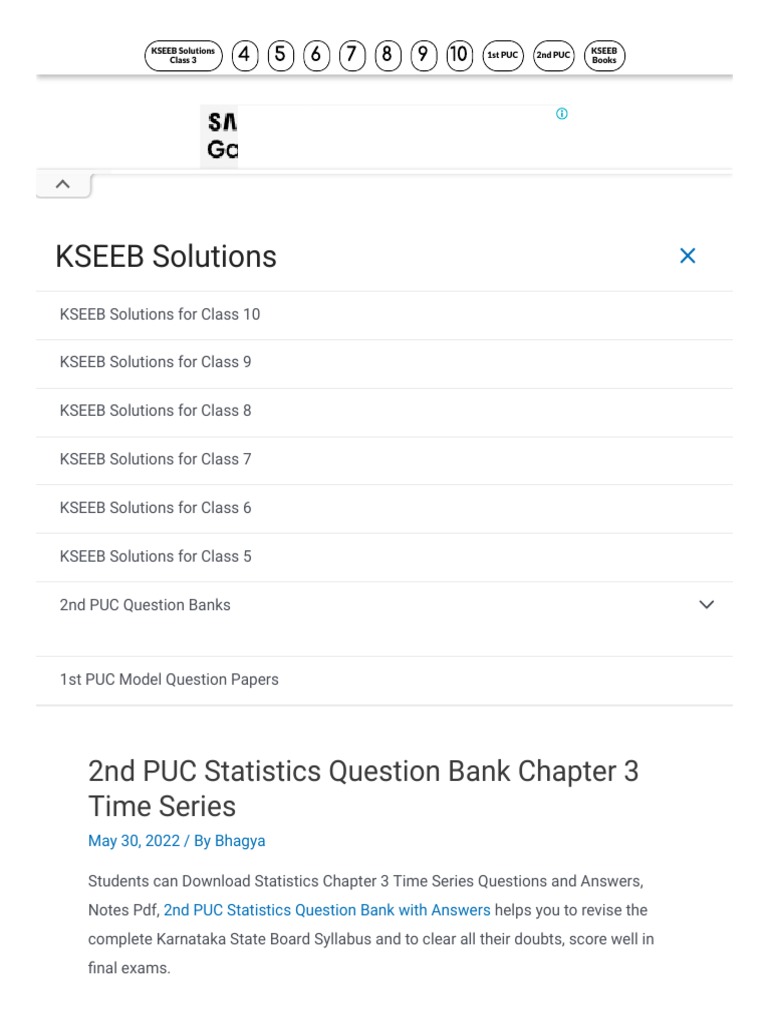
Task: Open the 1st PUC pill button
Action: tap(503, 55)
